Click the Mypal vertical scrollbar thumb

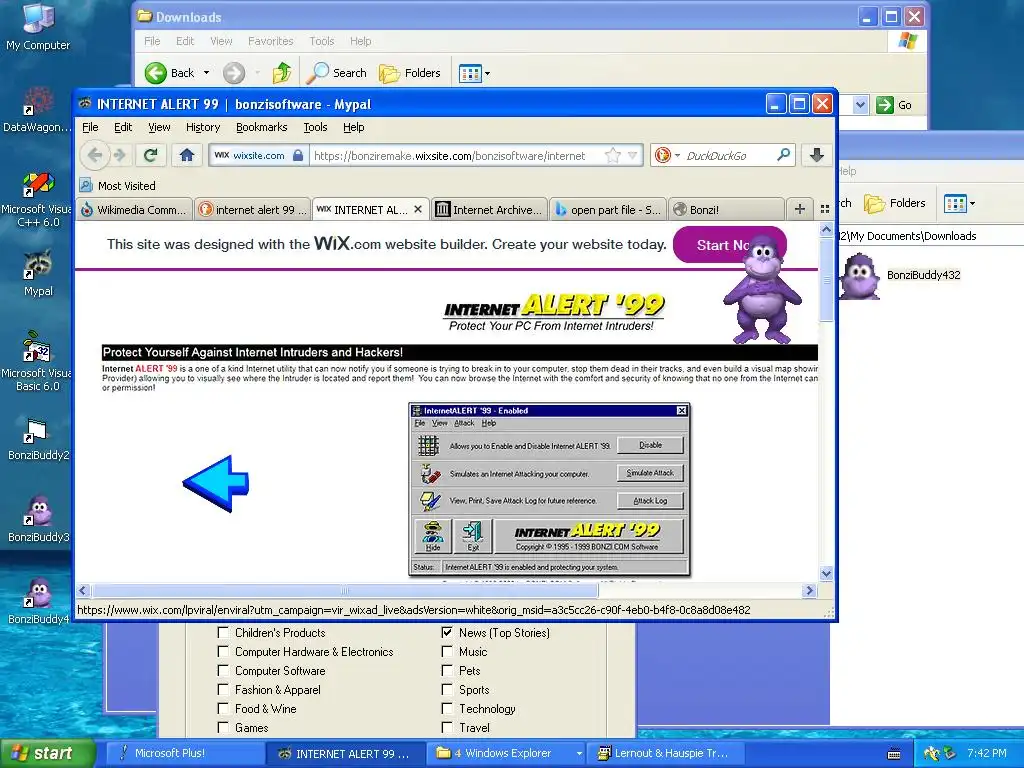pos(826,281)
